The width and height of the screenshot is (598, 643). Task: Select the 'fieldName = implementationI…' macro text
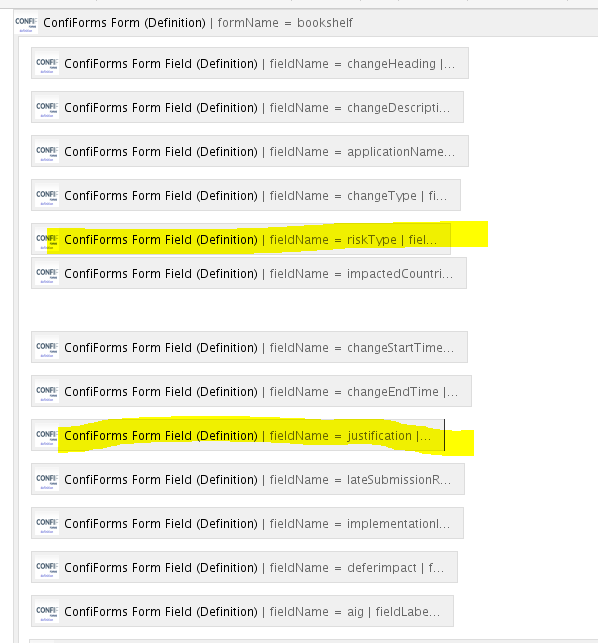[360, 524]
